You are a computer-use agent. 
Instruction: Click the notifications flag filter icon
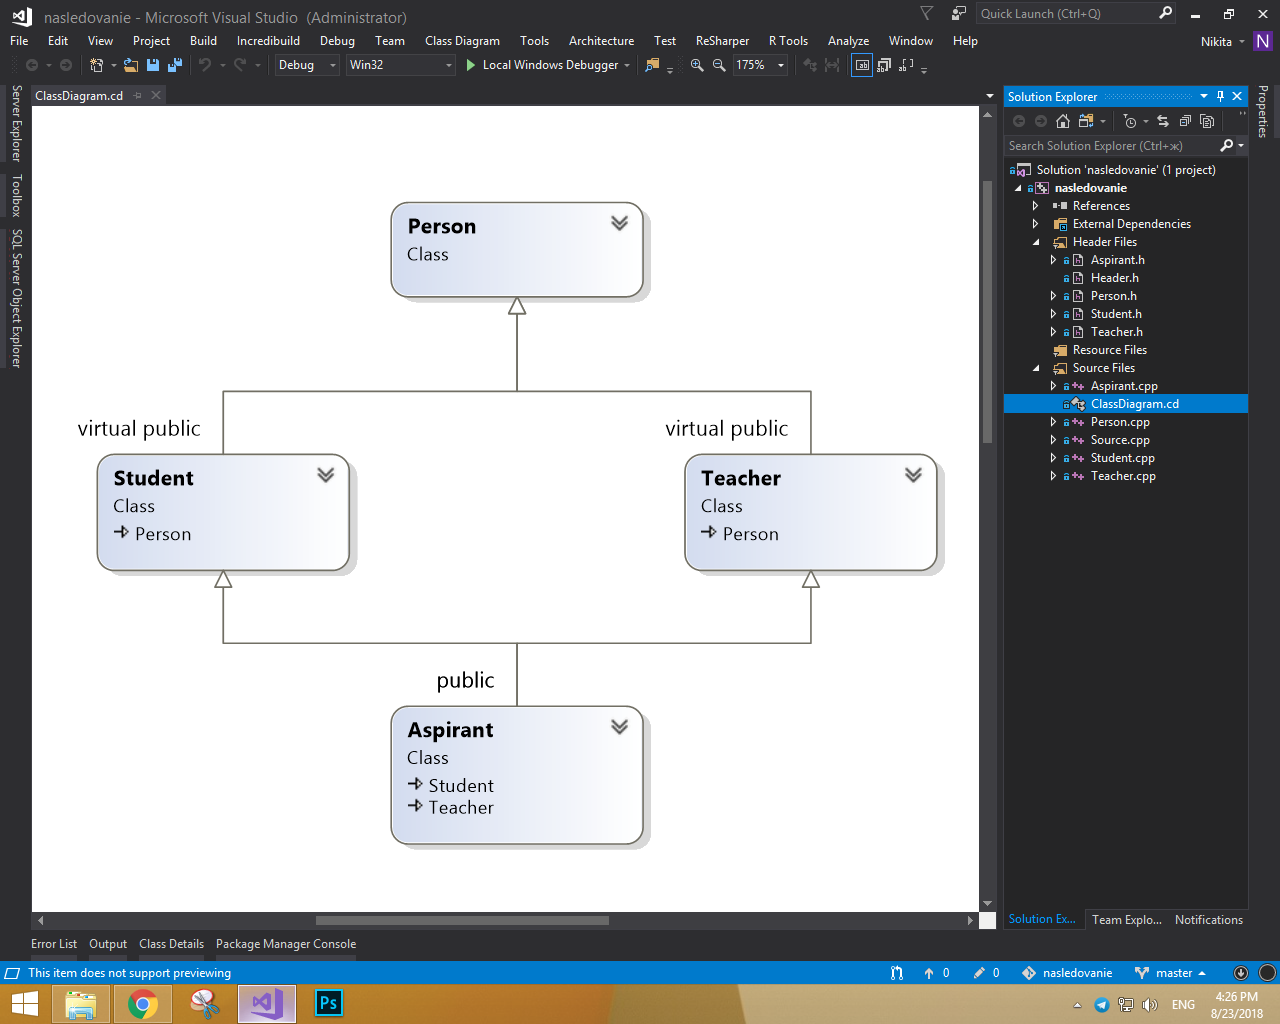pos(927,14)
